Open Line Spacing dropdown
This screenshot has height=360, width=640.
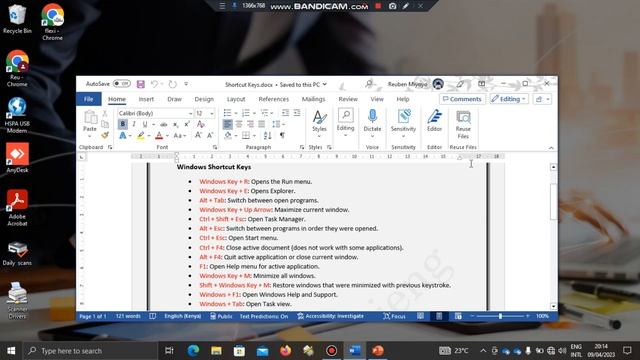tap(278, 124)
